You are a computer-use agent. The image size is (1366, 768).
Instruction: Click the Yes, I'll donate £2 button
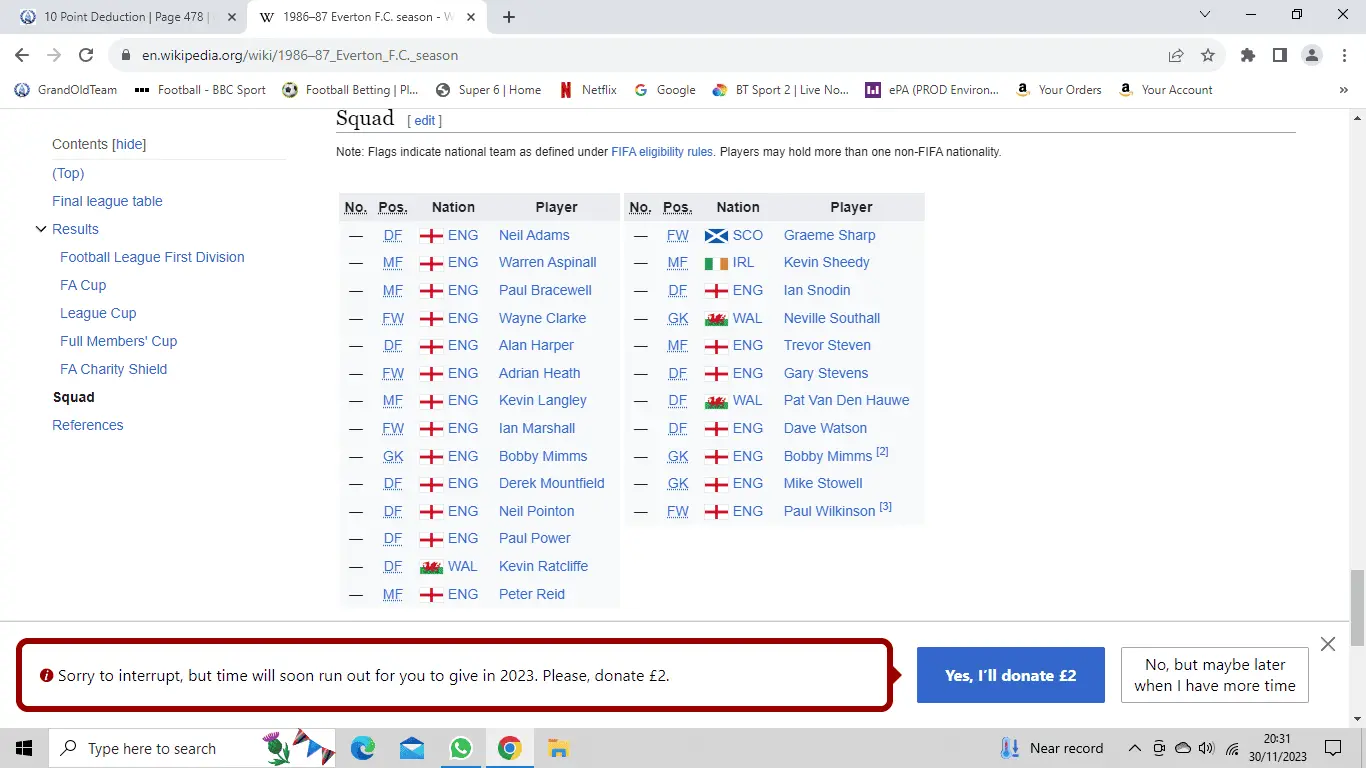click(x=1010, y=675)
